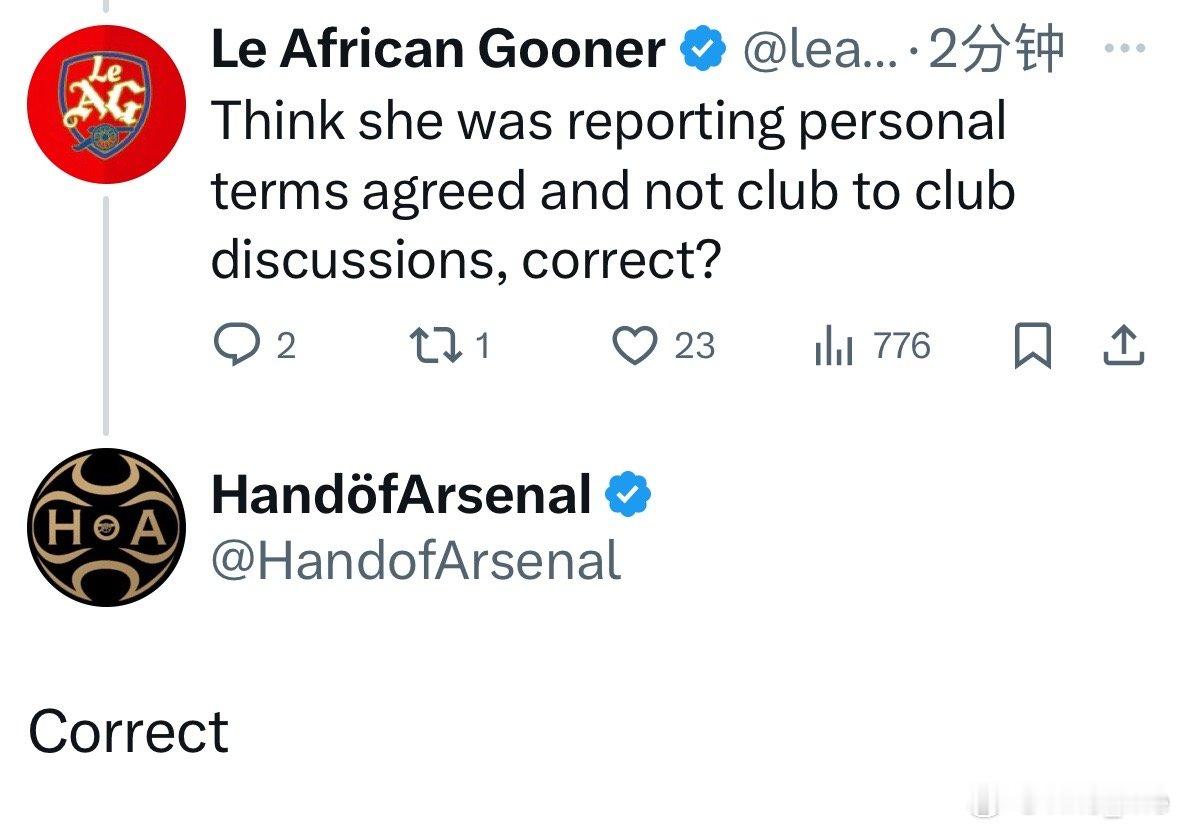This screenshot has width=1179, height=830.
Task: Click the 776 views count
Action: [x=902, y=346]
